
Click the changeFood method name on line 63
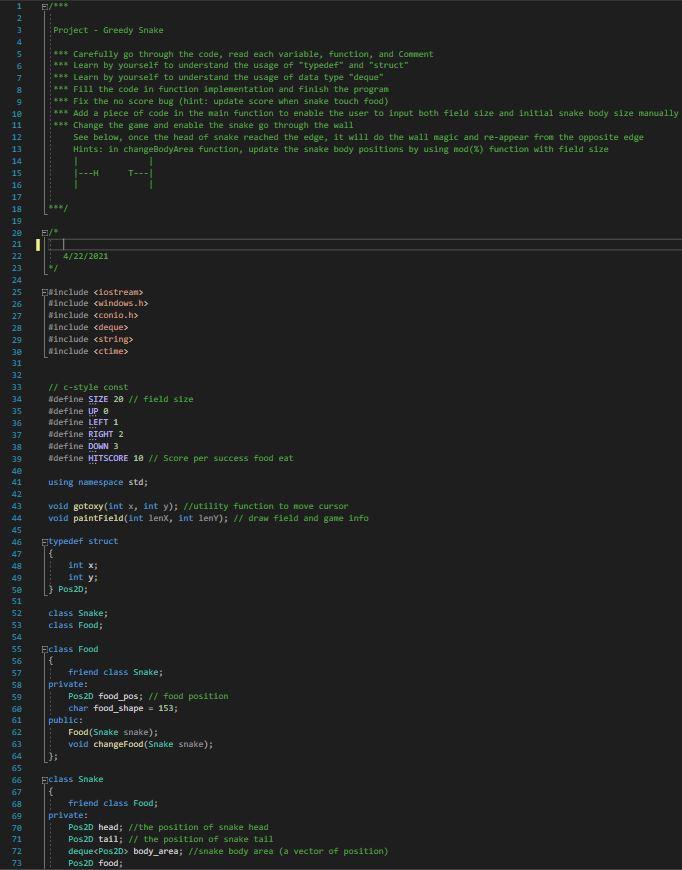pos(118,744)
